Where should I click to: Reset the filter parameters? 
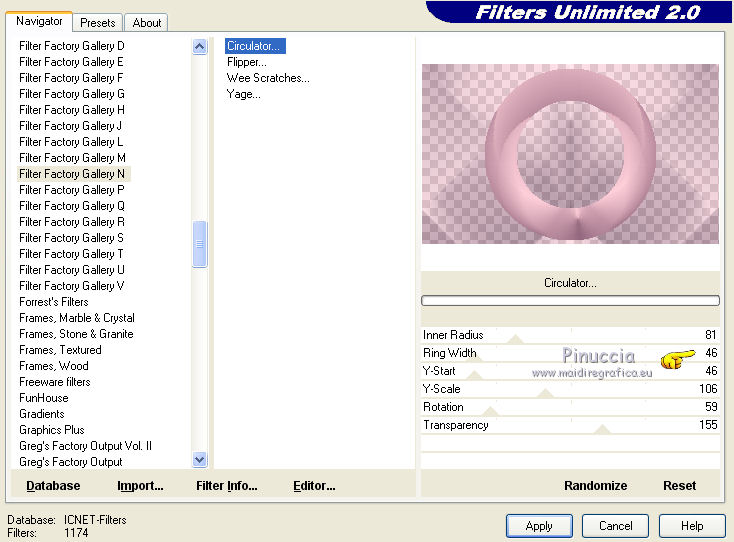pyautogui.click(x=679, y=486)
